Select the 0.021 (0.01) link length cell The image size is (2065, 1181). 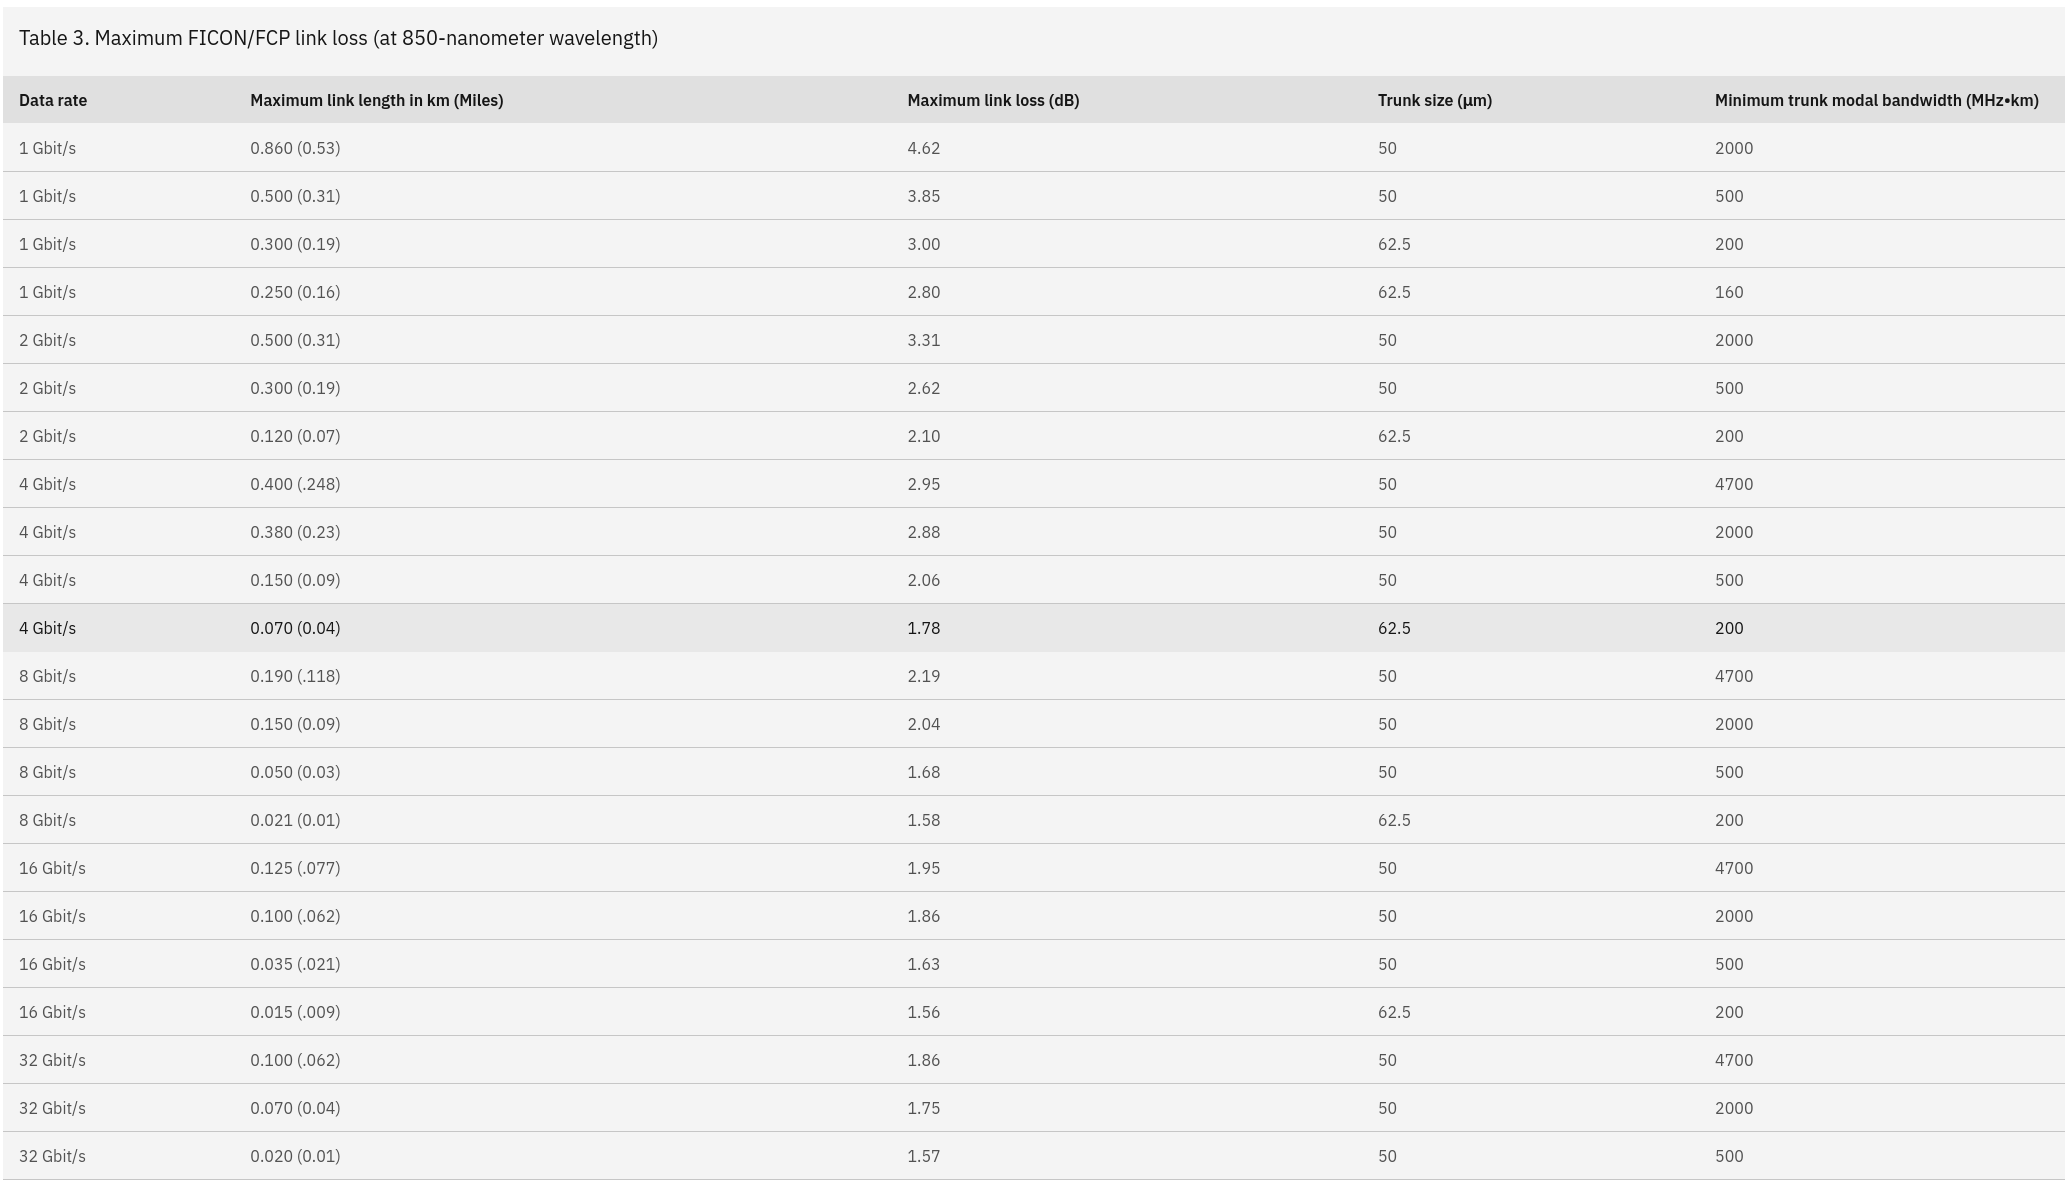(295, 820)
